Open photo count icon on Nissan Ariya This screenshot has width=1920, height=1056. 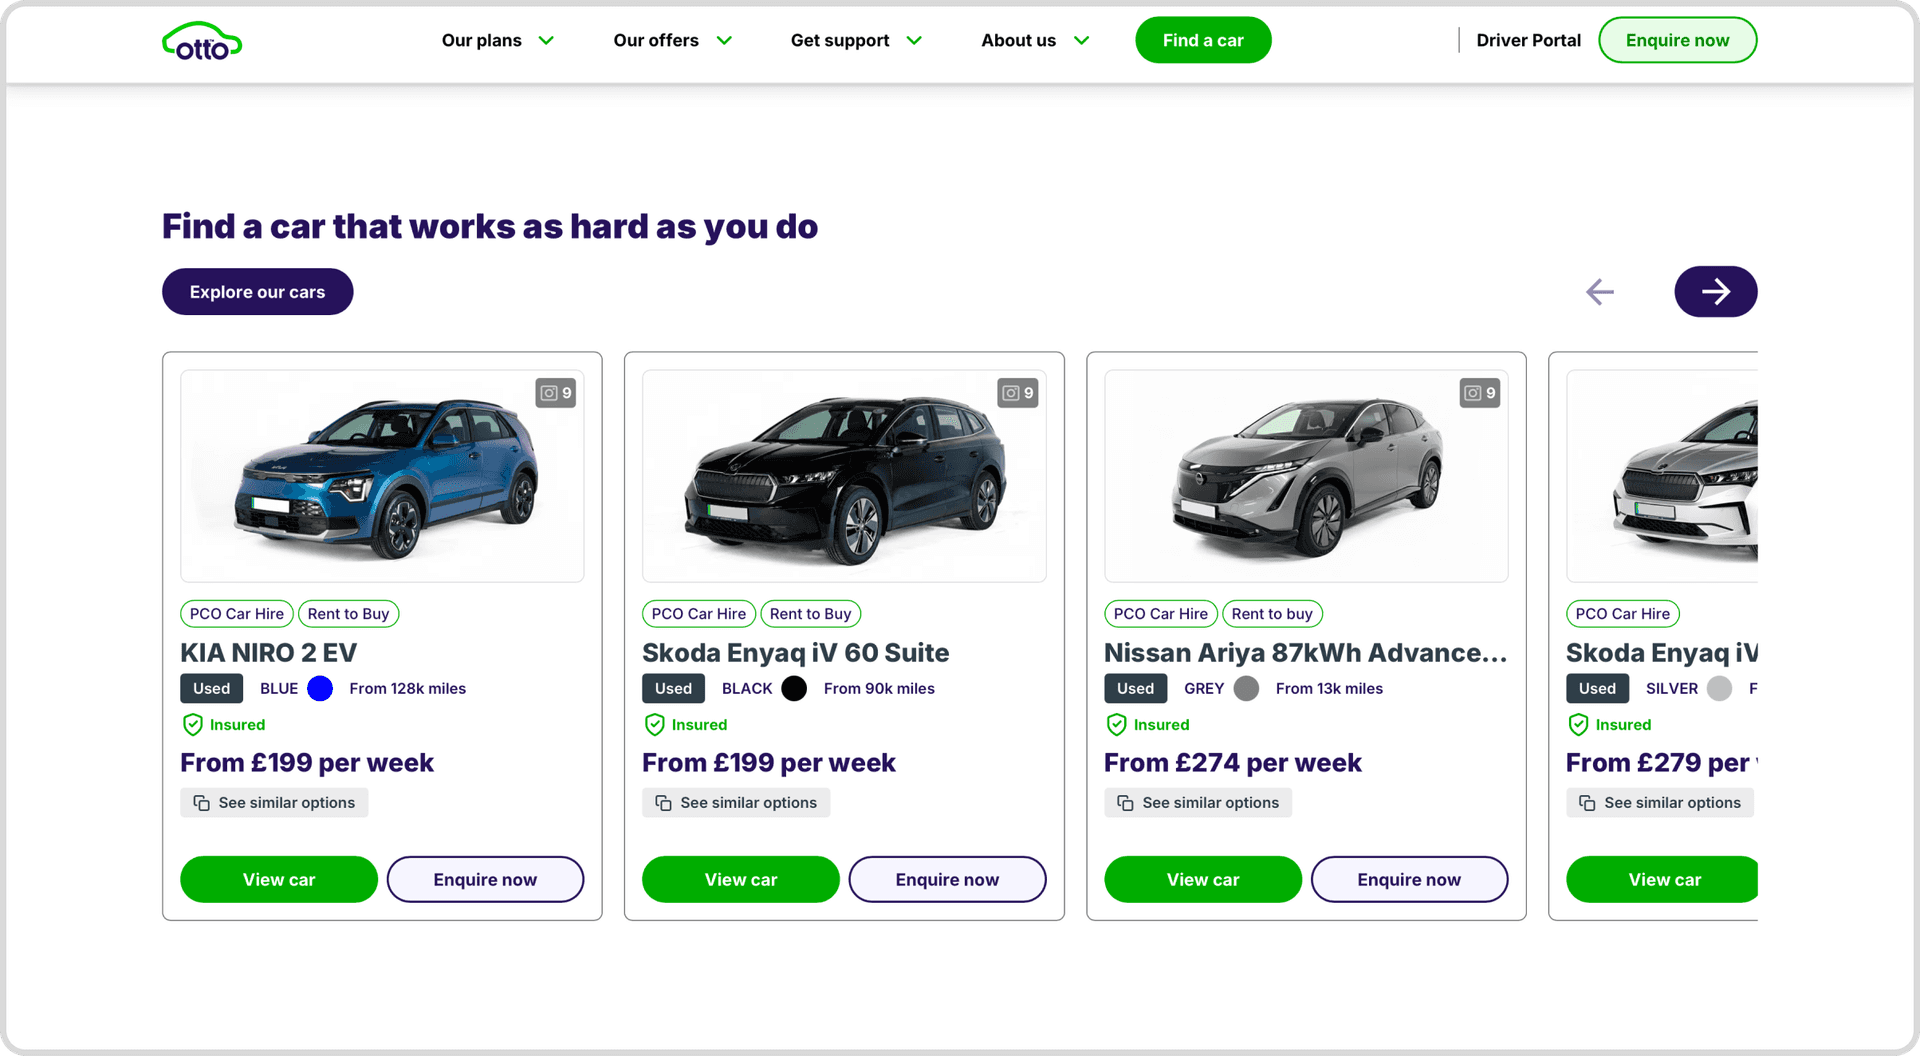tap(1480, 393)
